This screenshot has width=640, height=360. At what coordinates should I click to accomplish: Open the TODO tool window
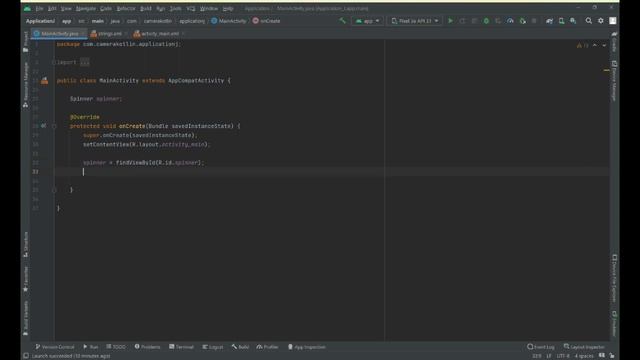coord(116,347)
